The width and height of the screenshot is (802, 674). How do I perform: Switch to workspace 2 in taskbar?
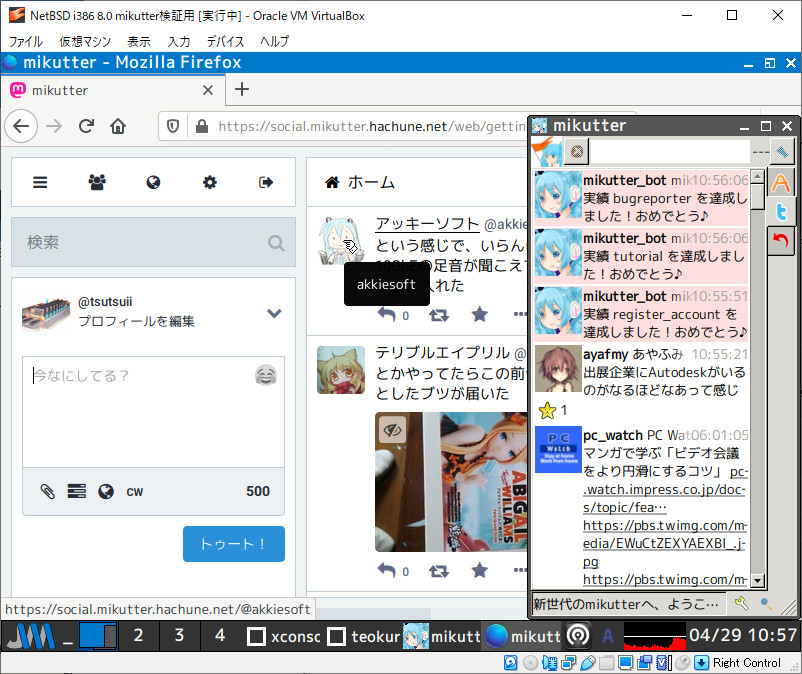pyautogui.click(x=138, y=636)
